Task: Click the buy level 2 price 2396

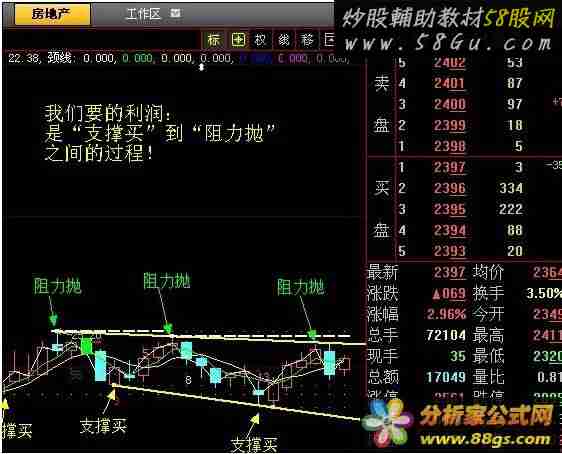Action: pyautogui.click(x=449, y=188)
